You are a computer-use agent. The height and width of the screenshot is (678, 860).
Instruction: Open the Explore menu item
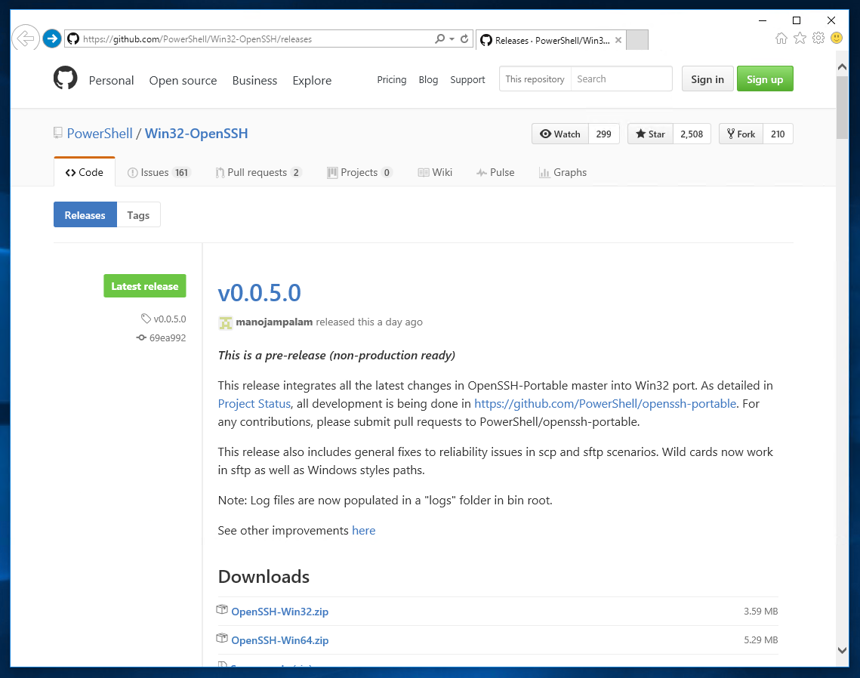pos(312,81)
